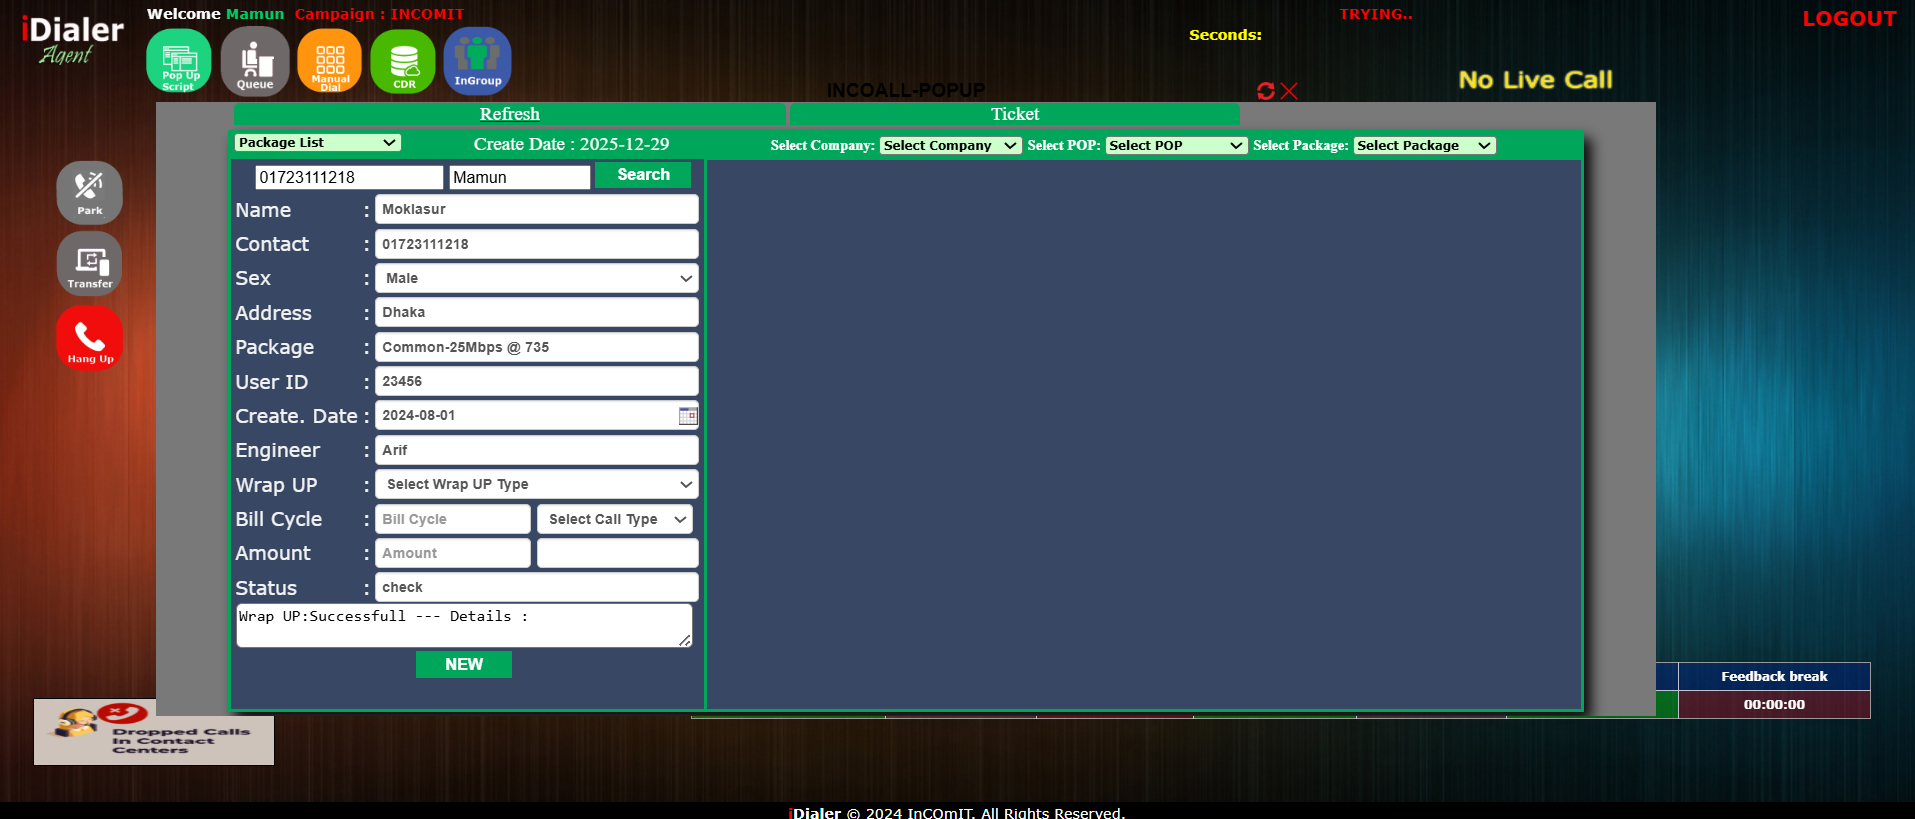
Task: Open the calendar picker for Create Date
Action: (688, 416)
